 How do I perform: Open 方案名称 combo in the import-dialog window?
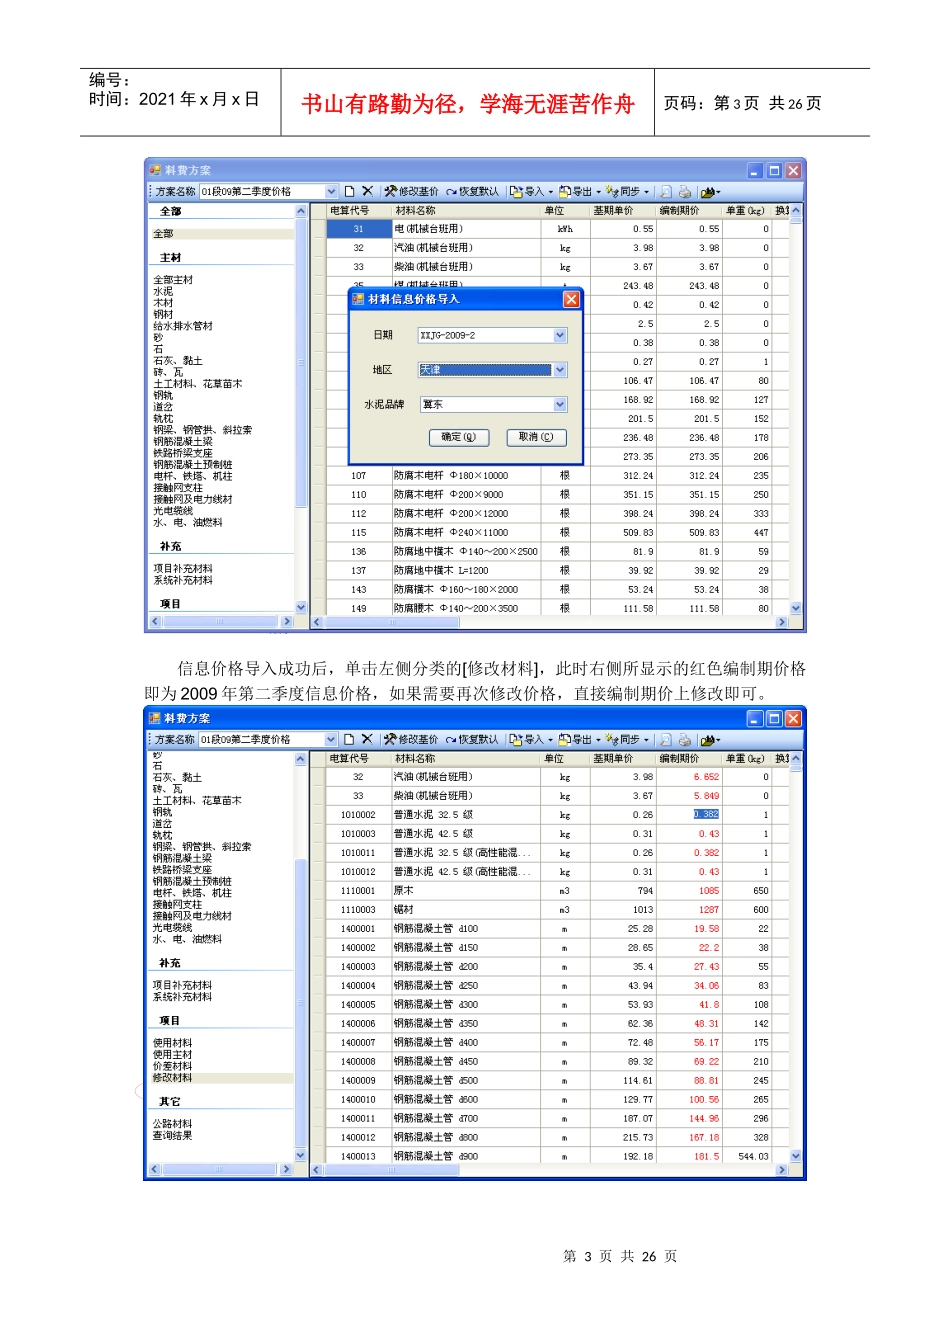pos(332,191)
